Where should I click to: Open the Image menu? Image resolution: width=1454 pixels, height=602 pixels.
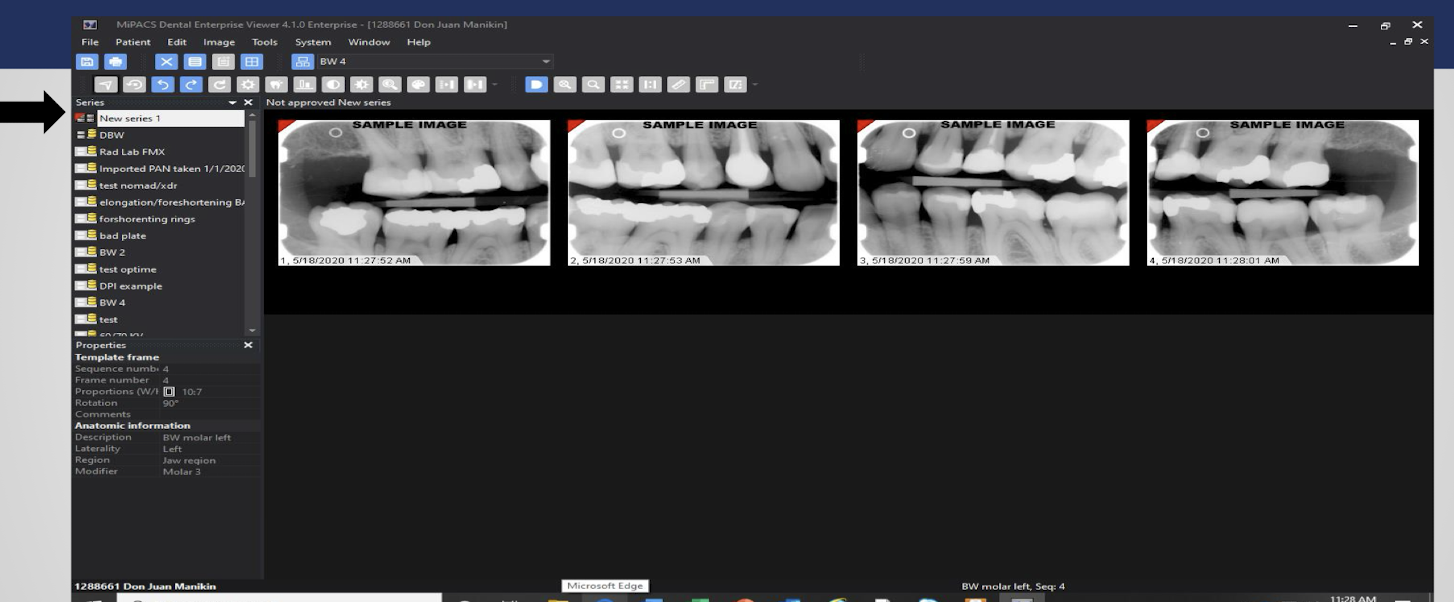coord(219,42)
